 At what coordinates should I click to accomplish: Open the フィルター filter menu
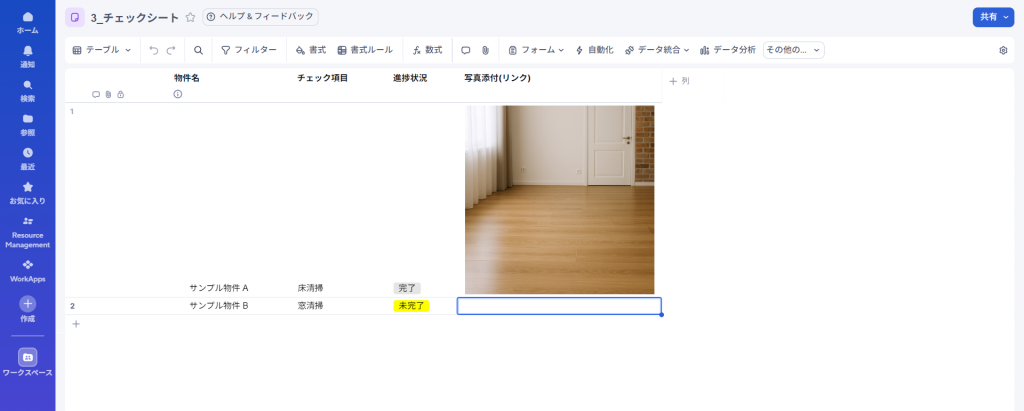249,50
